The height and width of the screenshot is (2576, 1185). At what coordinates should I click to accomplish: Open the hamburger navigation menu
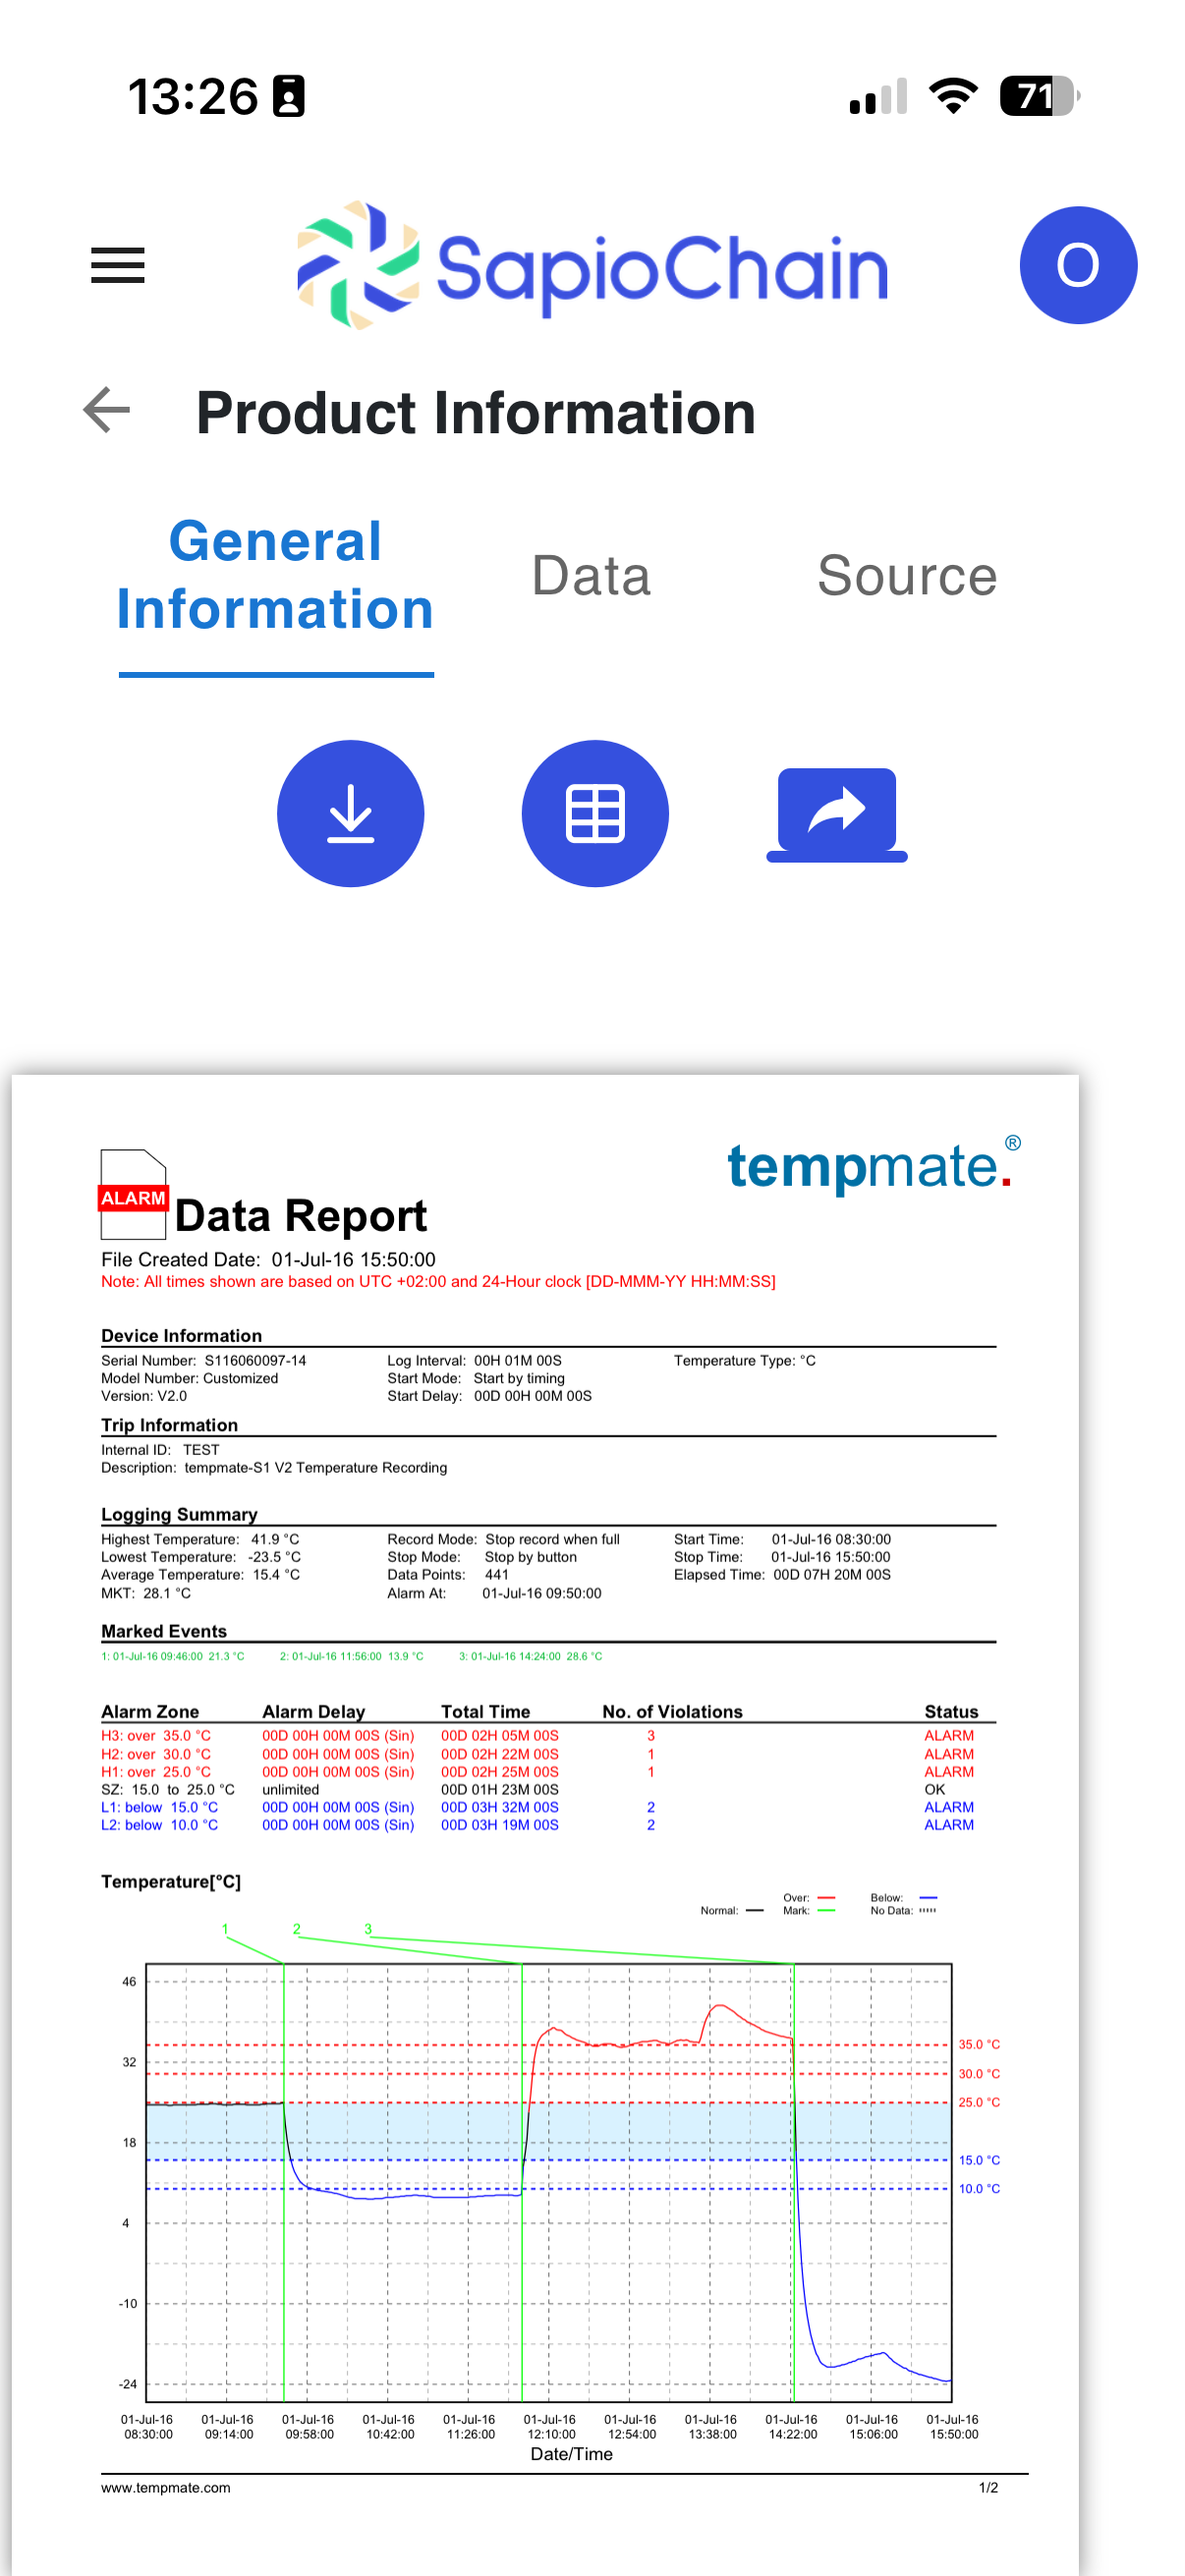(x=117, y=266)
